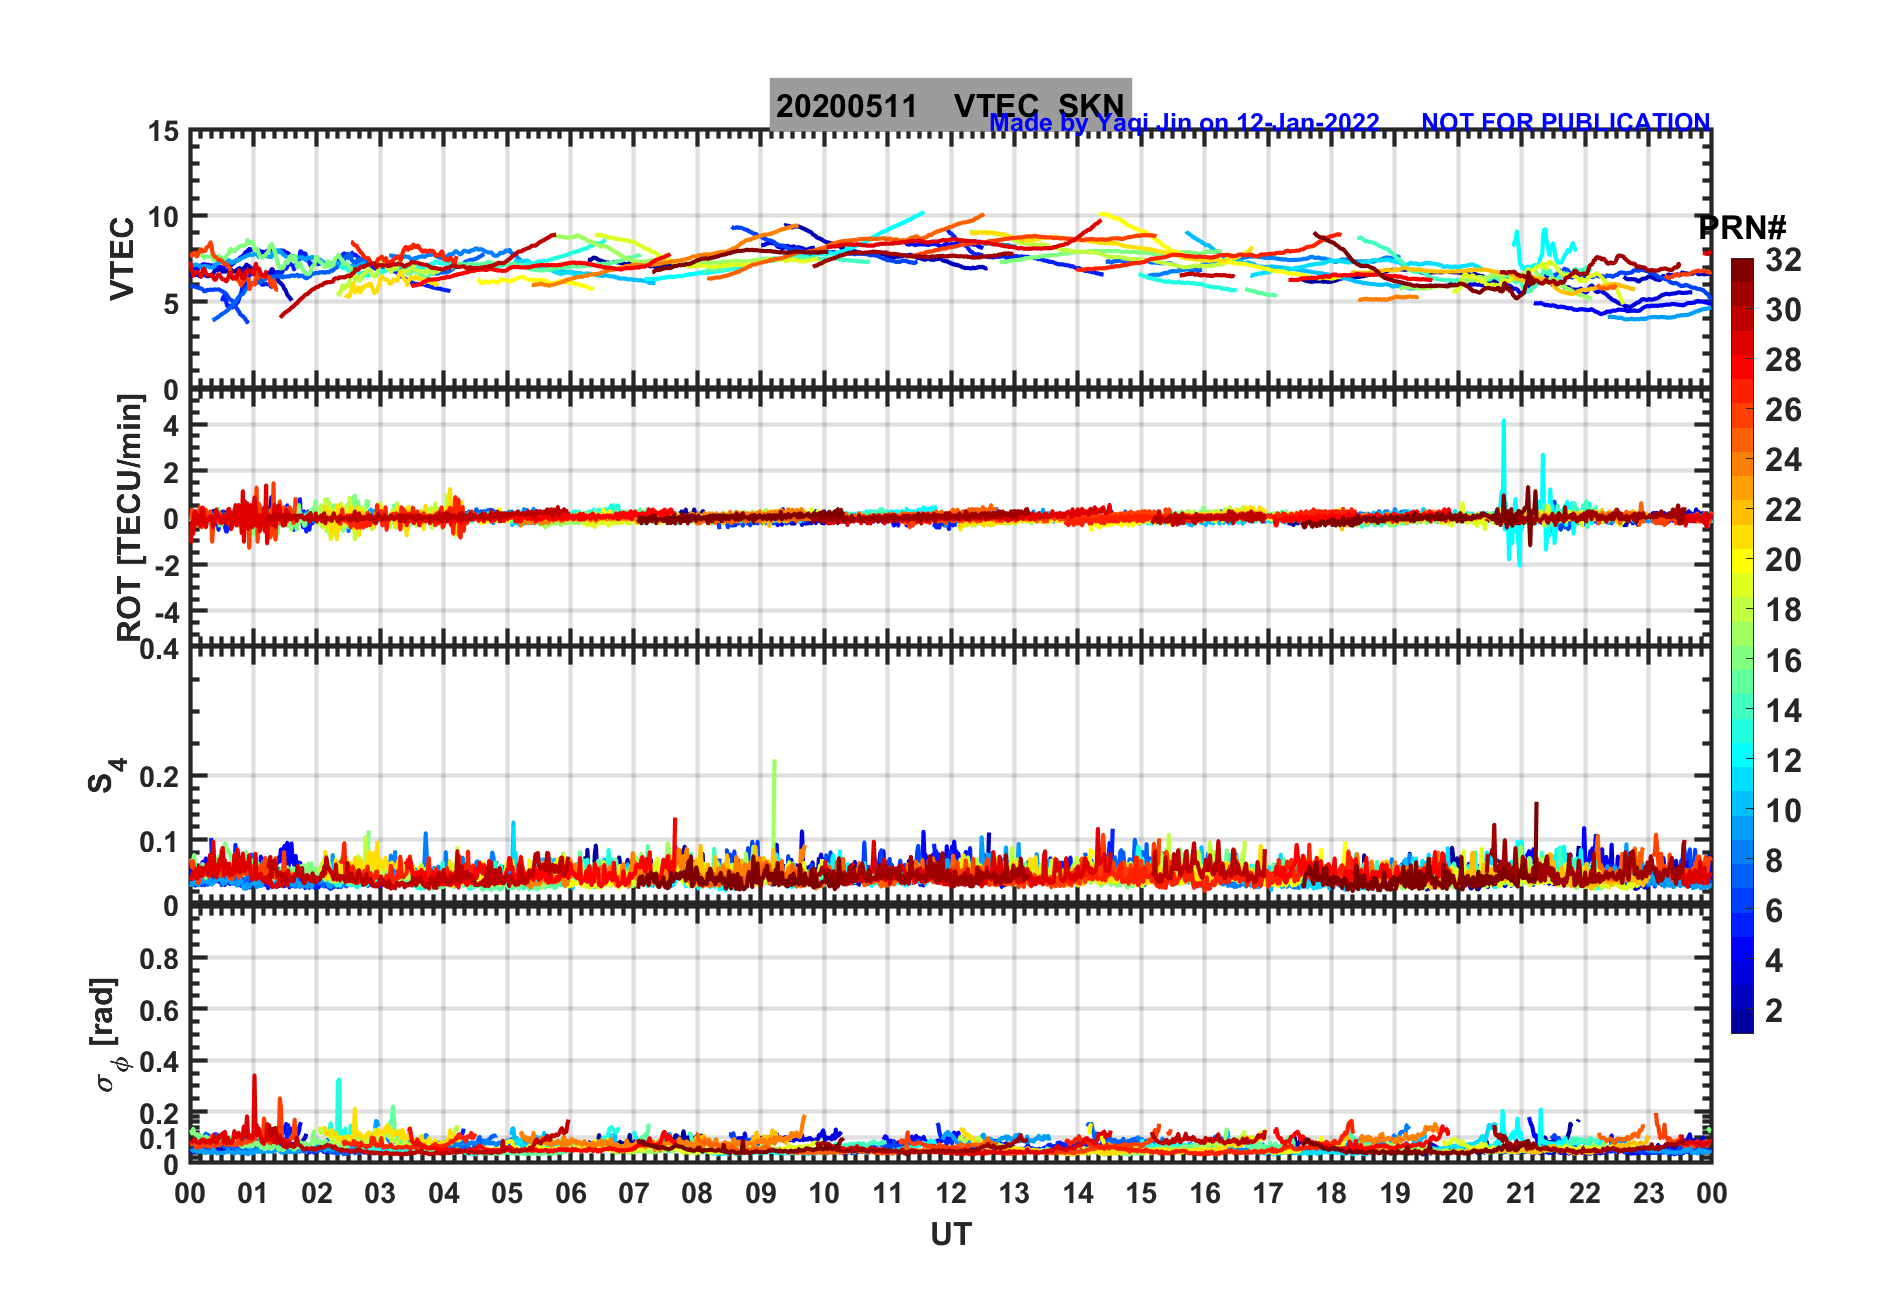
Task: Click the yellow band of the PRN colorbar near 20
Action: tap(1742, 560)
